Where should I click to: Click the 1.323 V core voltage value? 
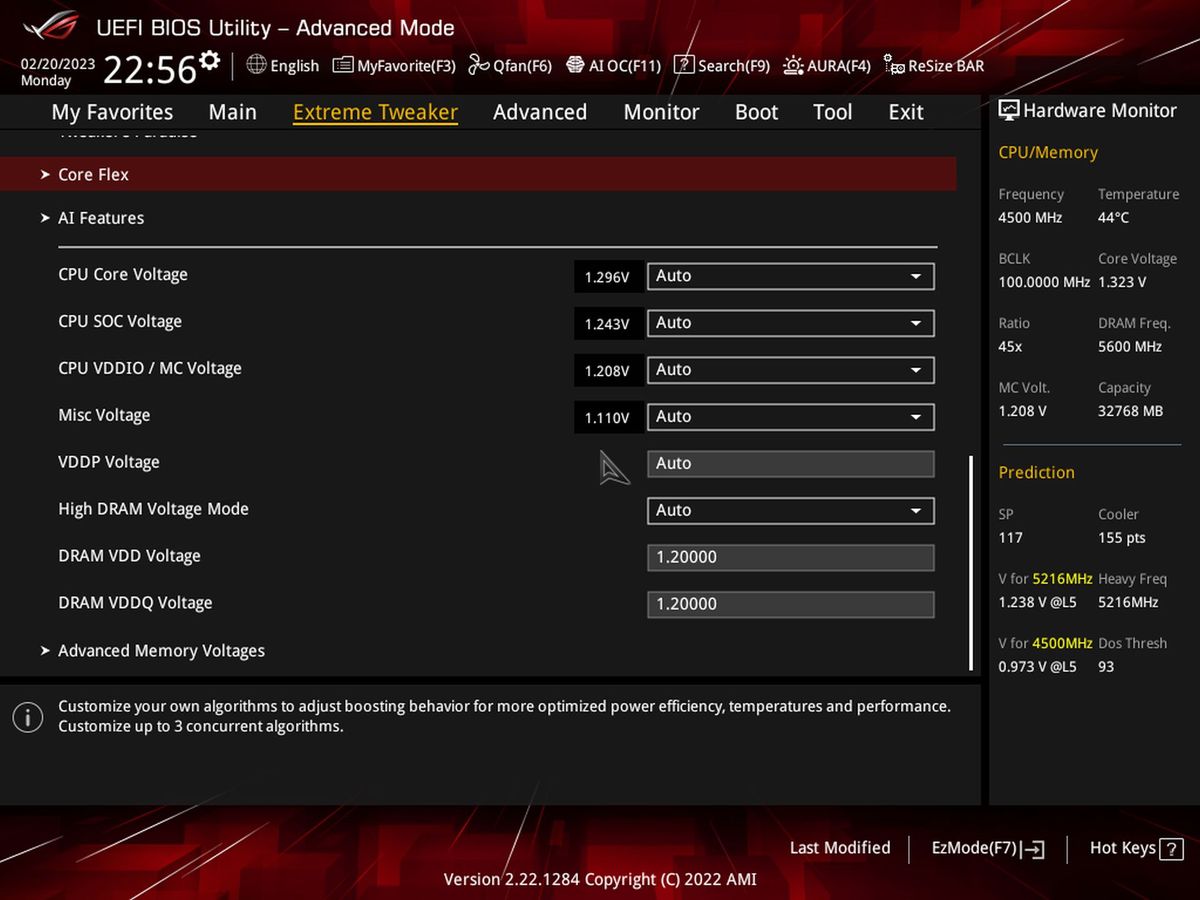[1122, 282]
